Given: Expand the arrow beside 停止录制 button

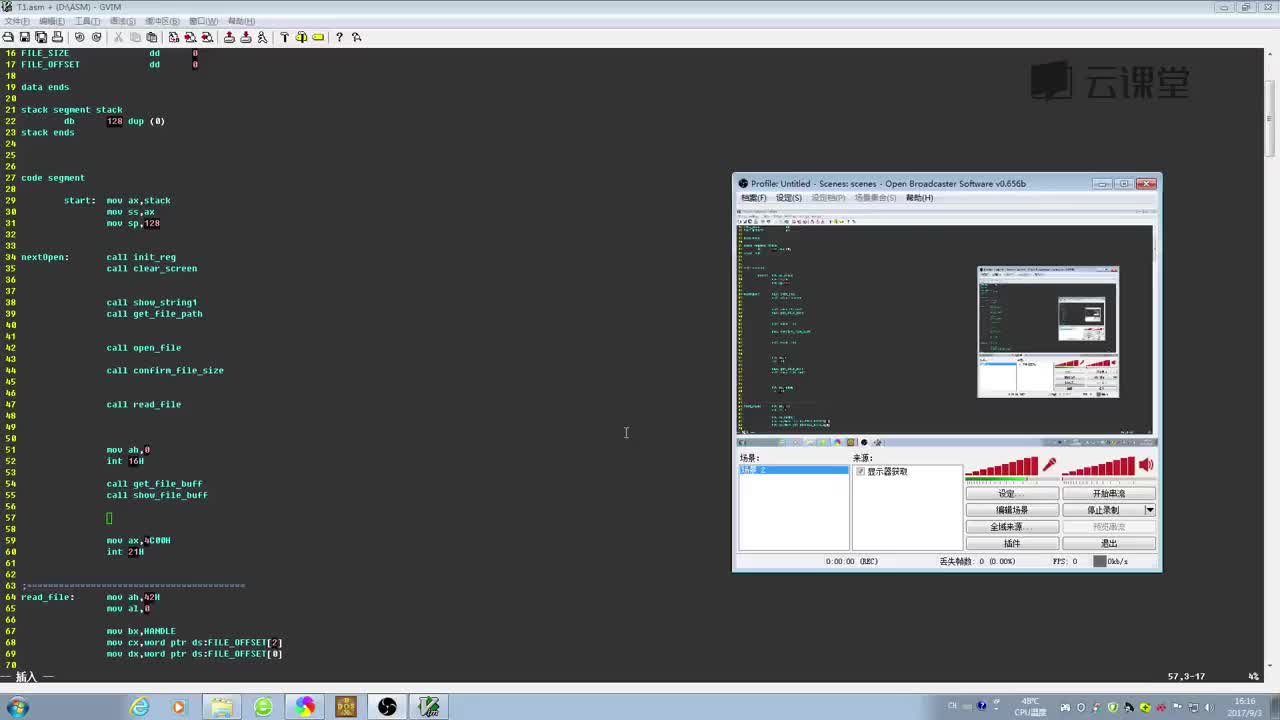Looking at the screenshot, I should click(x=1150, y=510).
